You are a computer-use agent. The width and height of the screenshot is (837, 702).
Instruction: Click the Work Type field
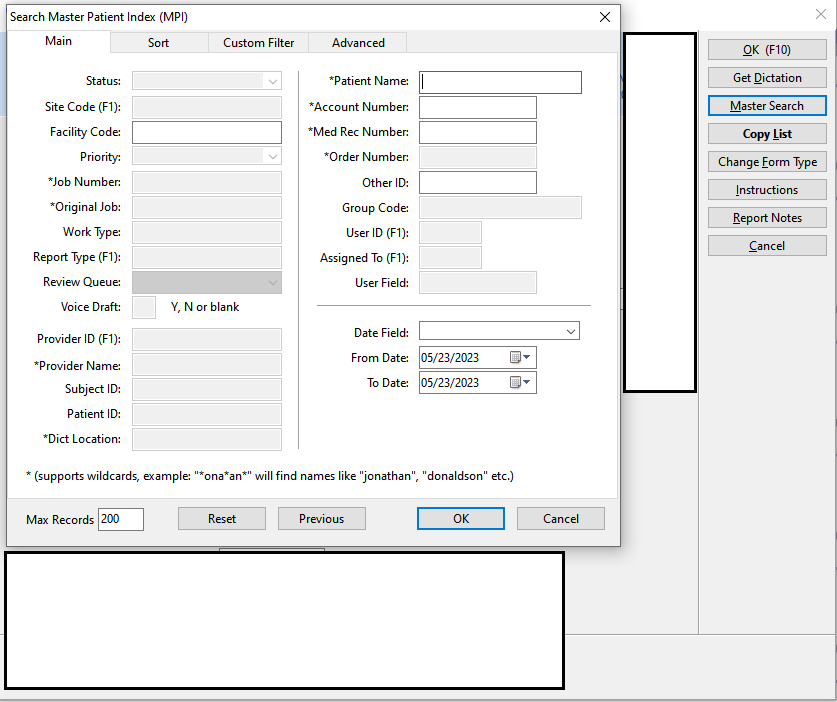coord(207,233)
